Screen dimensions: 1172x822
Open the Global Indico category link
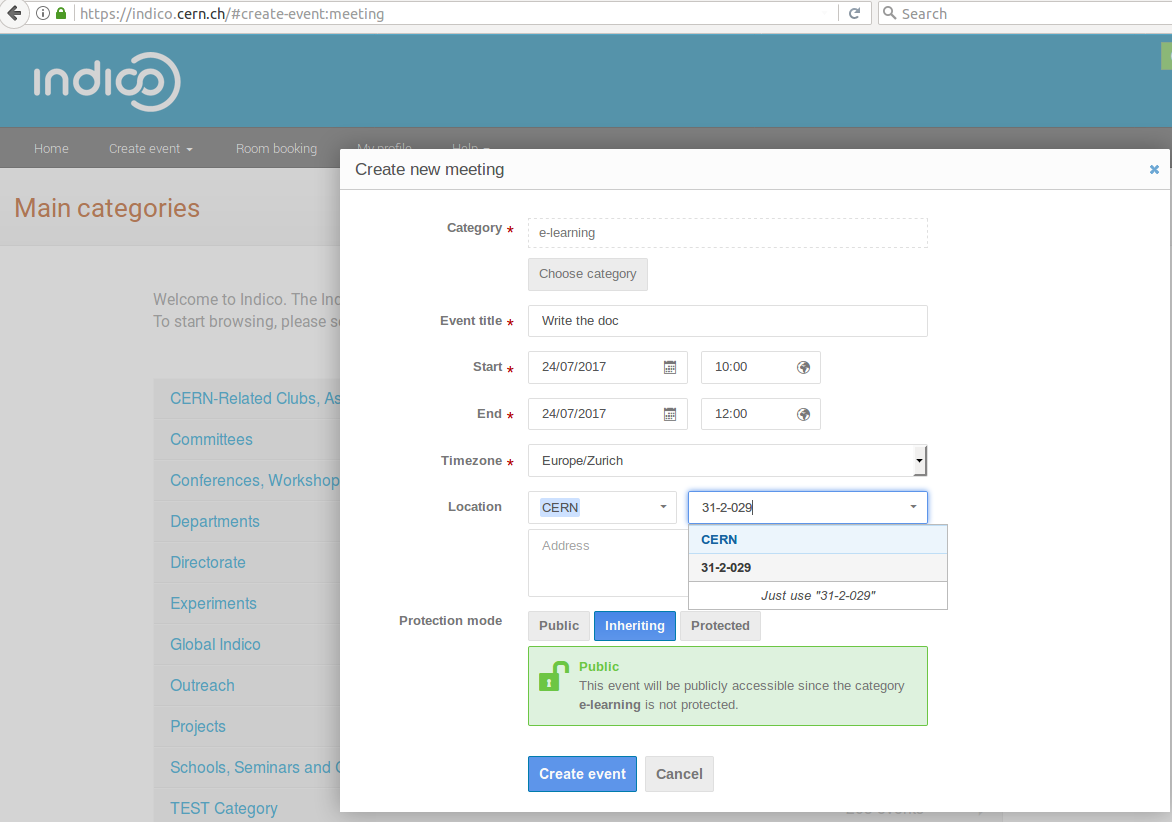tap(215, 645)
